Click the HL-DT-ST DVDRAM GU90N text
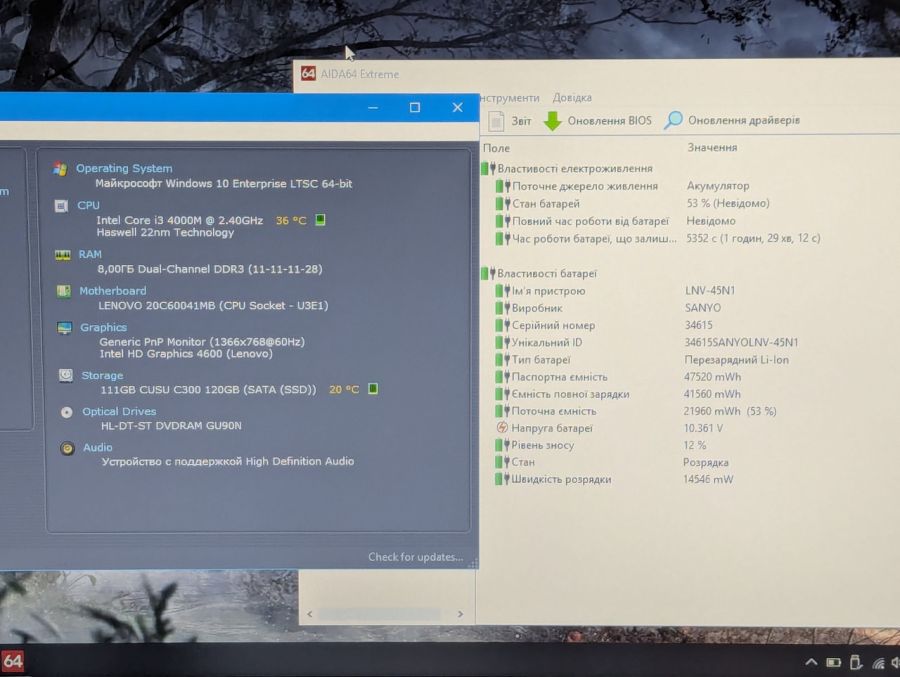The image size is (900, 677). pos(171,425)
